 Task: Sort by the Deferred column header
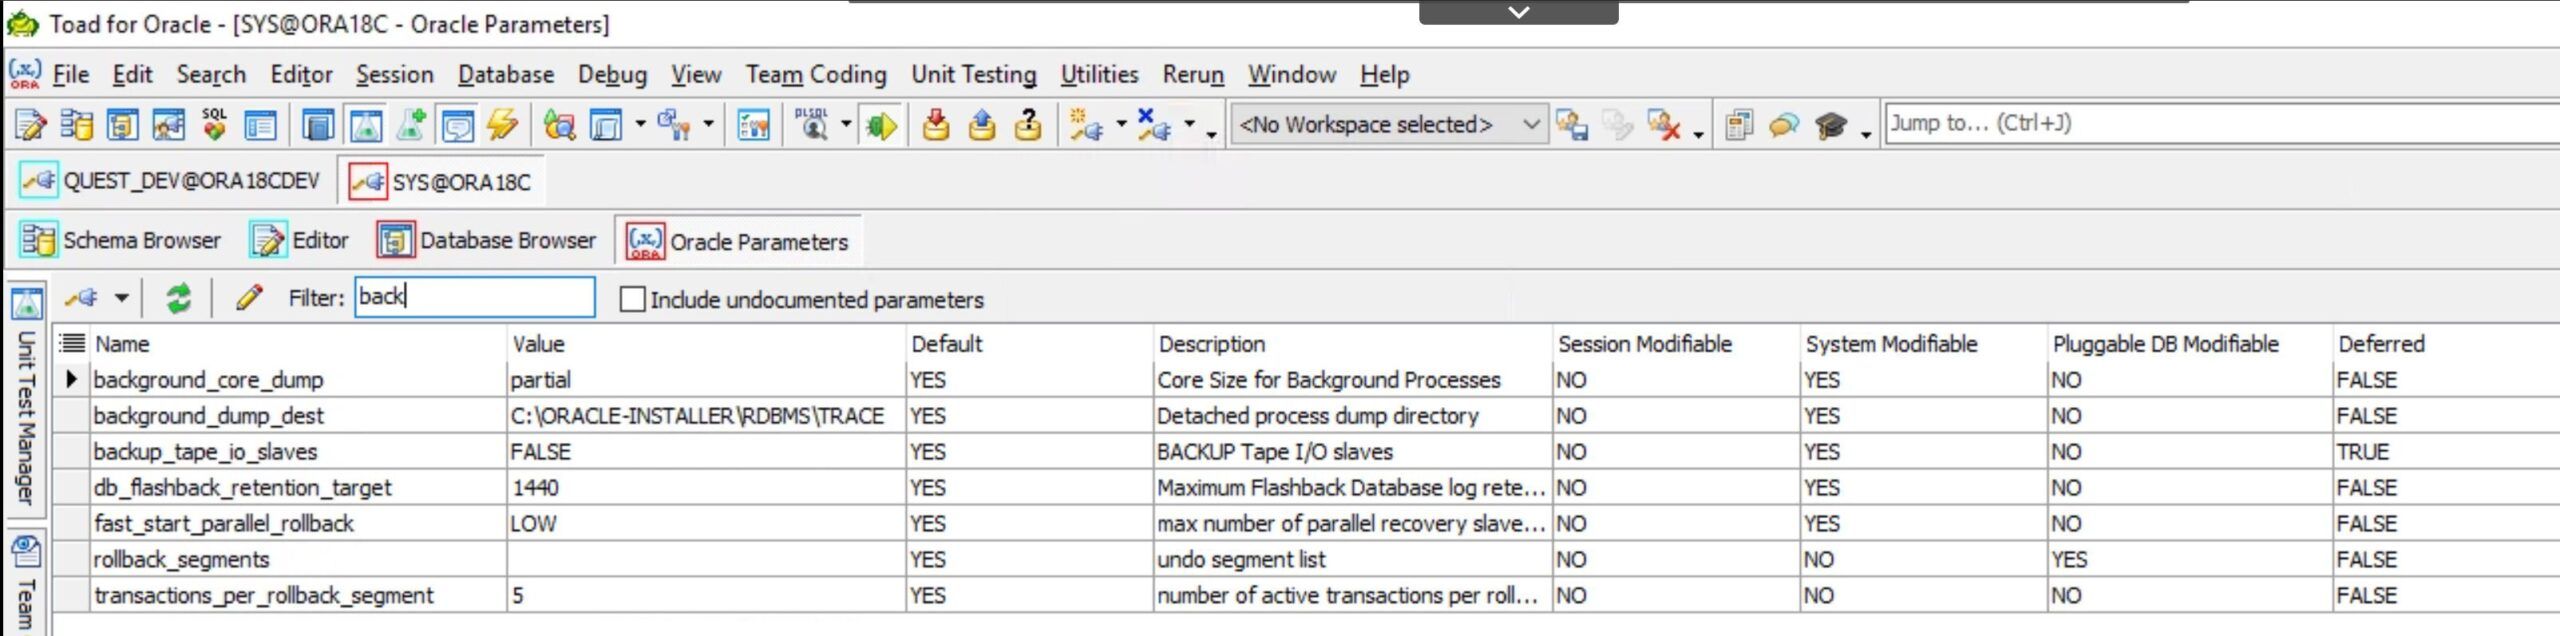click(x=2448, y=344)
